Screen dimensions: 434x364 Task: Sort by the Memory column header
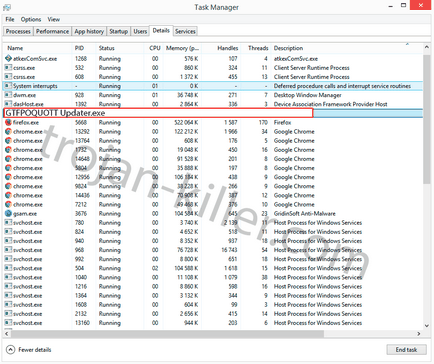[182, 48]
